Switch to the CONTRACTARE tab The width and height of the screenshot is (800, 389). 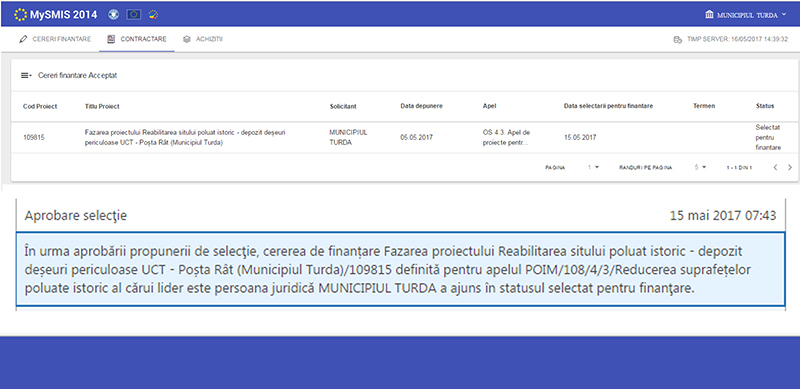137,39
